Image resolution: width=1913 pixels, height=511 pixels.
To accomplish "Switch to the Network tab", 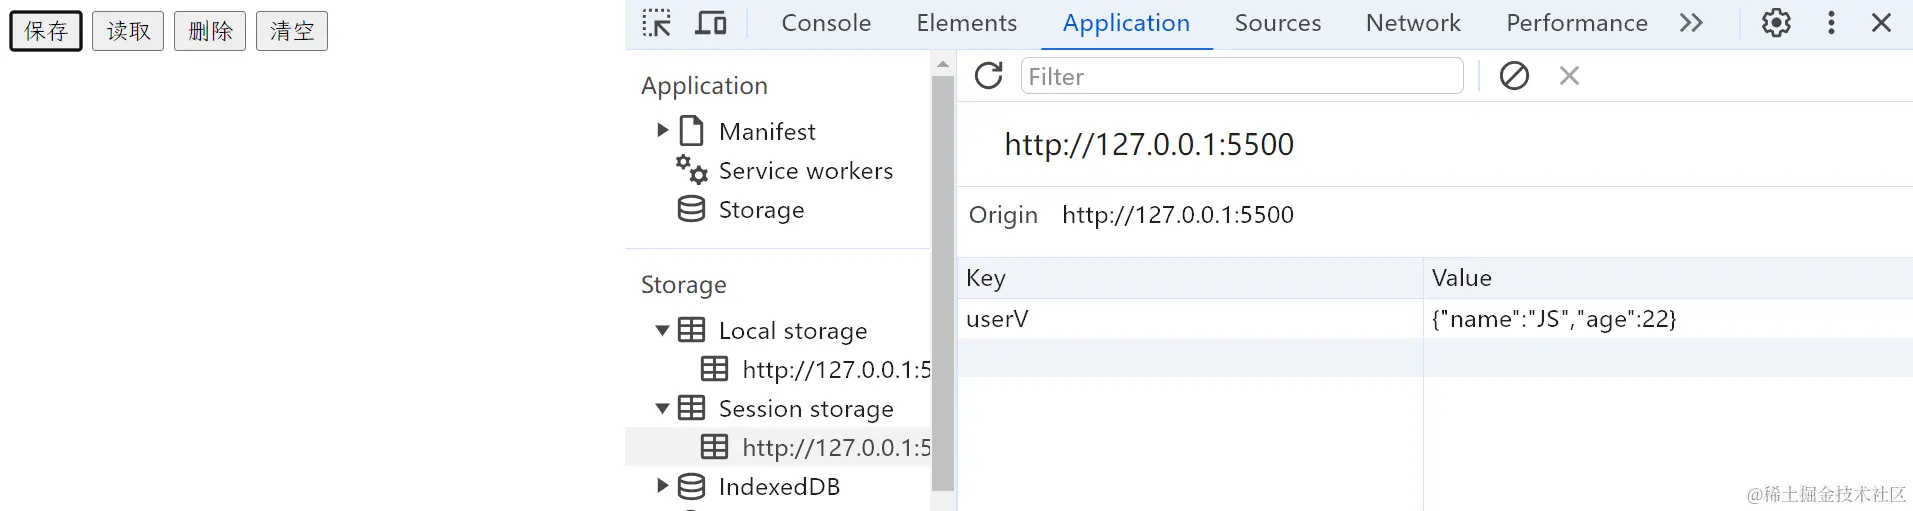I will pyautogui.click(x=1413, y=23).
